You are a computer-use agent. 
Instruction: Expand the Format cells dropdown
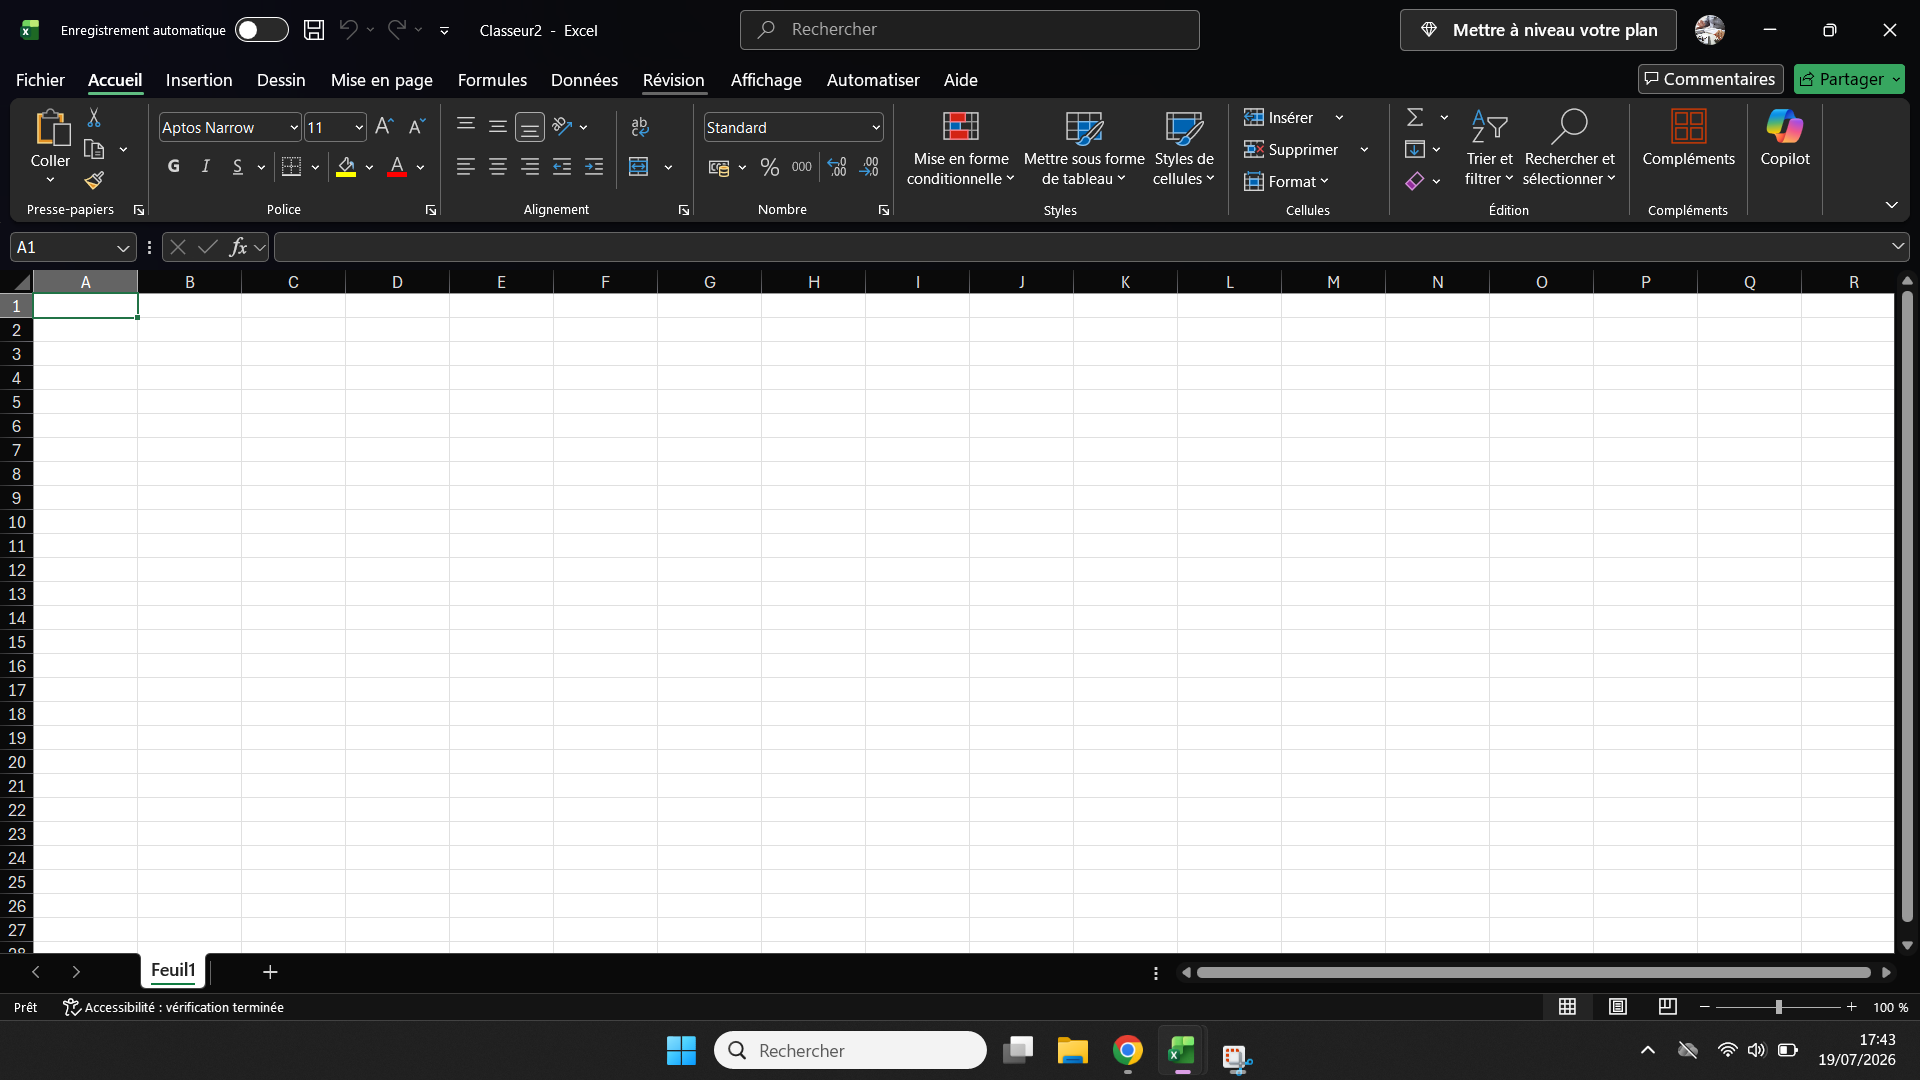pos(1287,182)
